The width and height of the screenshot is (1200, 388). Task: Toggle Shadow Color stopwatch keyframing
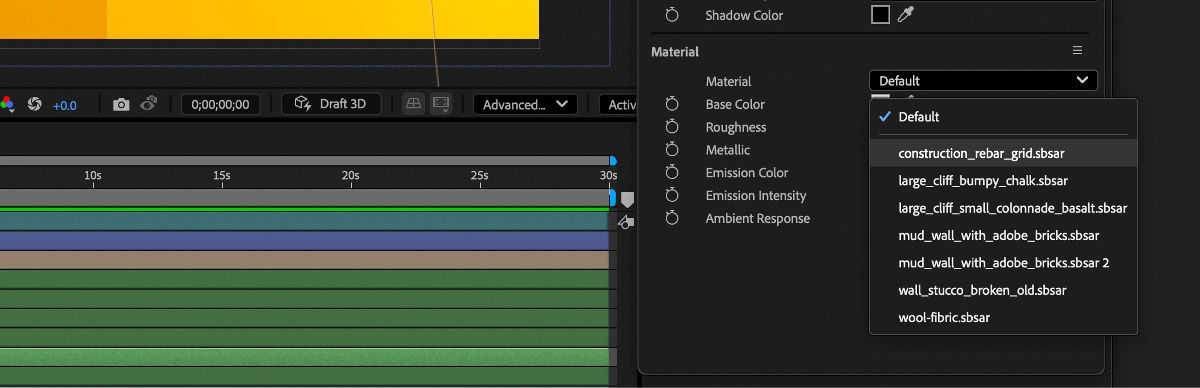(x=672, y=15)
